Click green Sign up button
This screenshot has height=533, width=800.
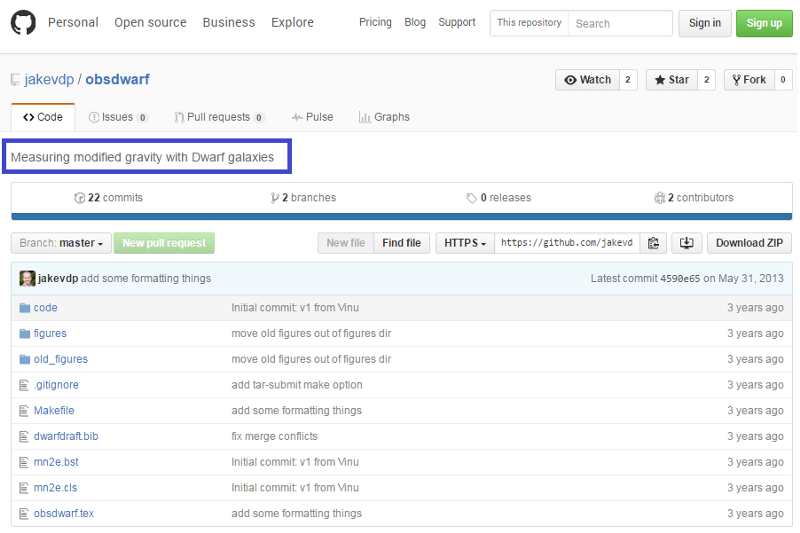tap(764, 23)
